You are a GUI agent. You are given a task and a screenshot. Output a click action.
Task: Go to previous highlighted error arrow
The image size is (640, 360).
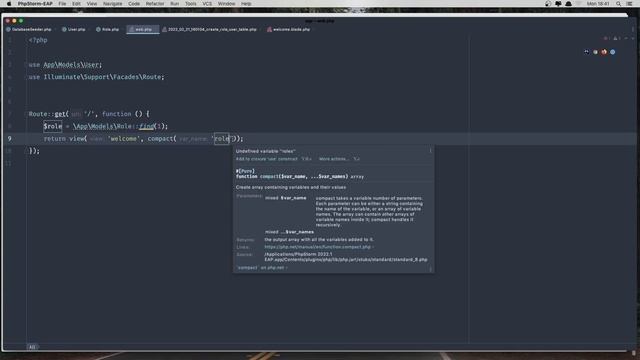[626, 38]
